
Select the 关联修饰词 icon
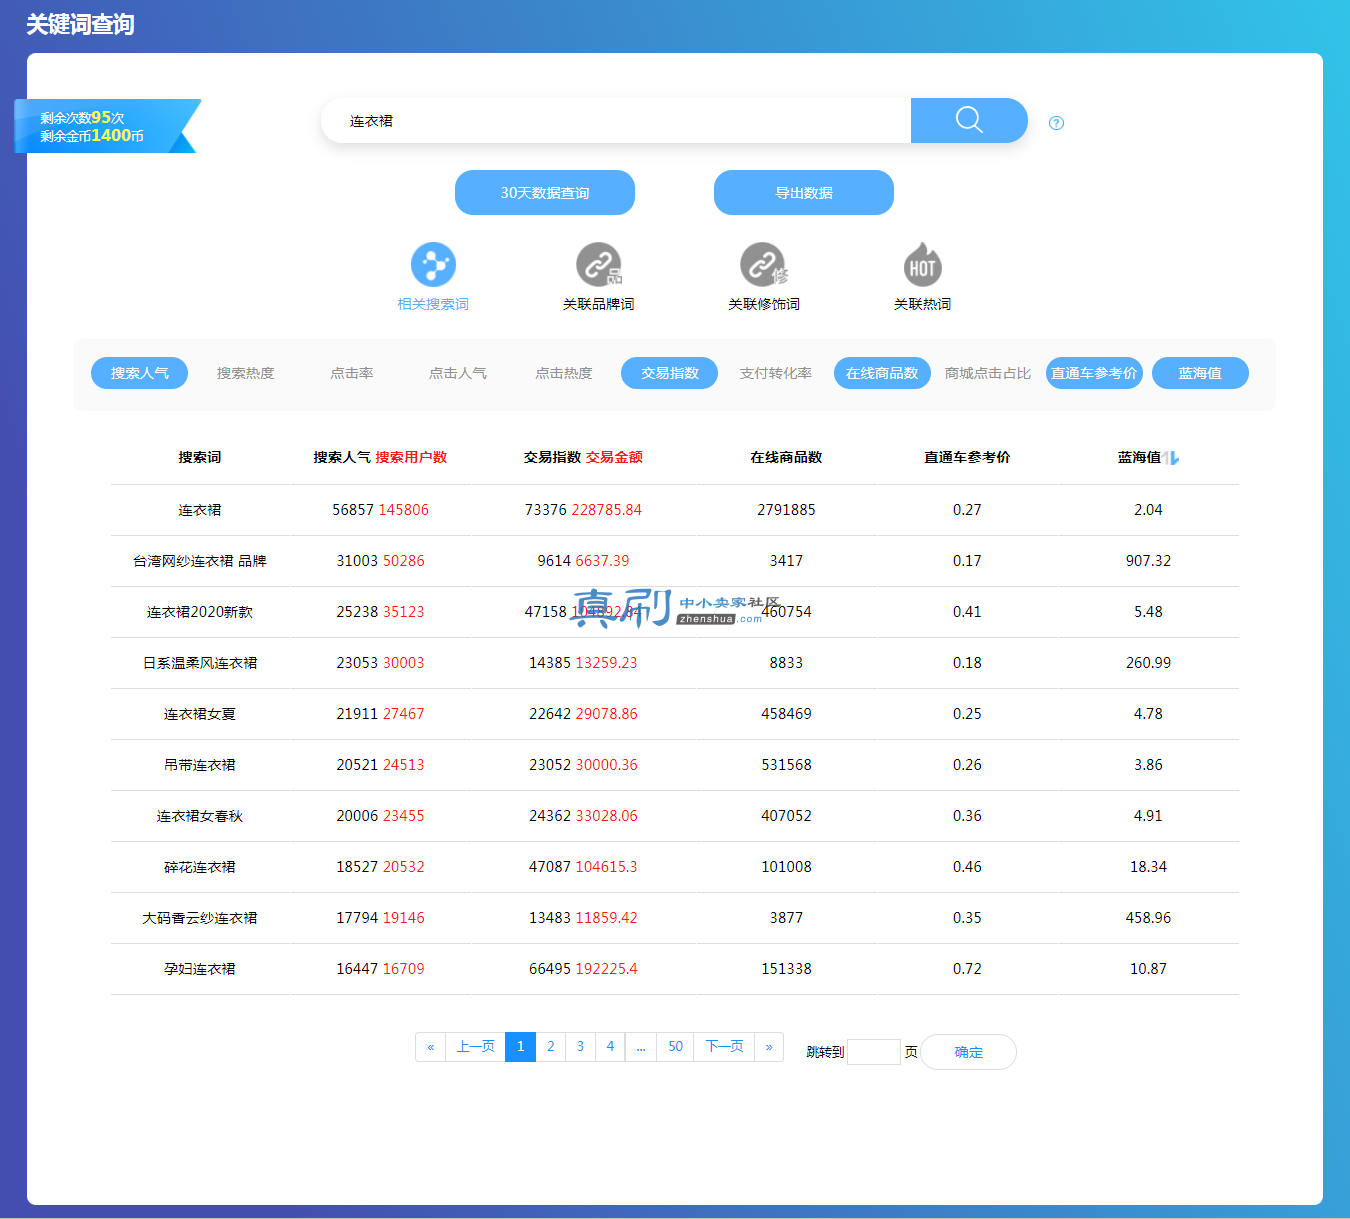[x=763, y=265]
